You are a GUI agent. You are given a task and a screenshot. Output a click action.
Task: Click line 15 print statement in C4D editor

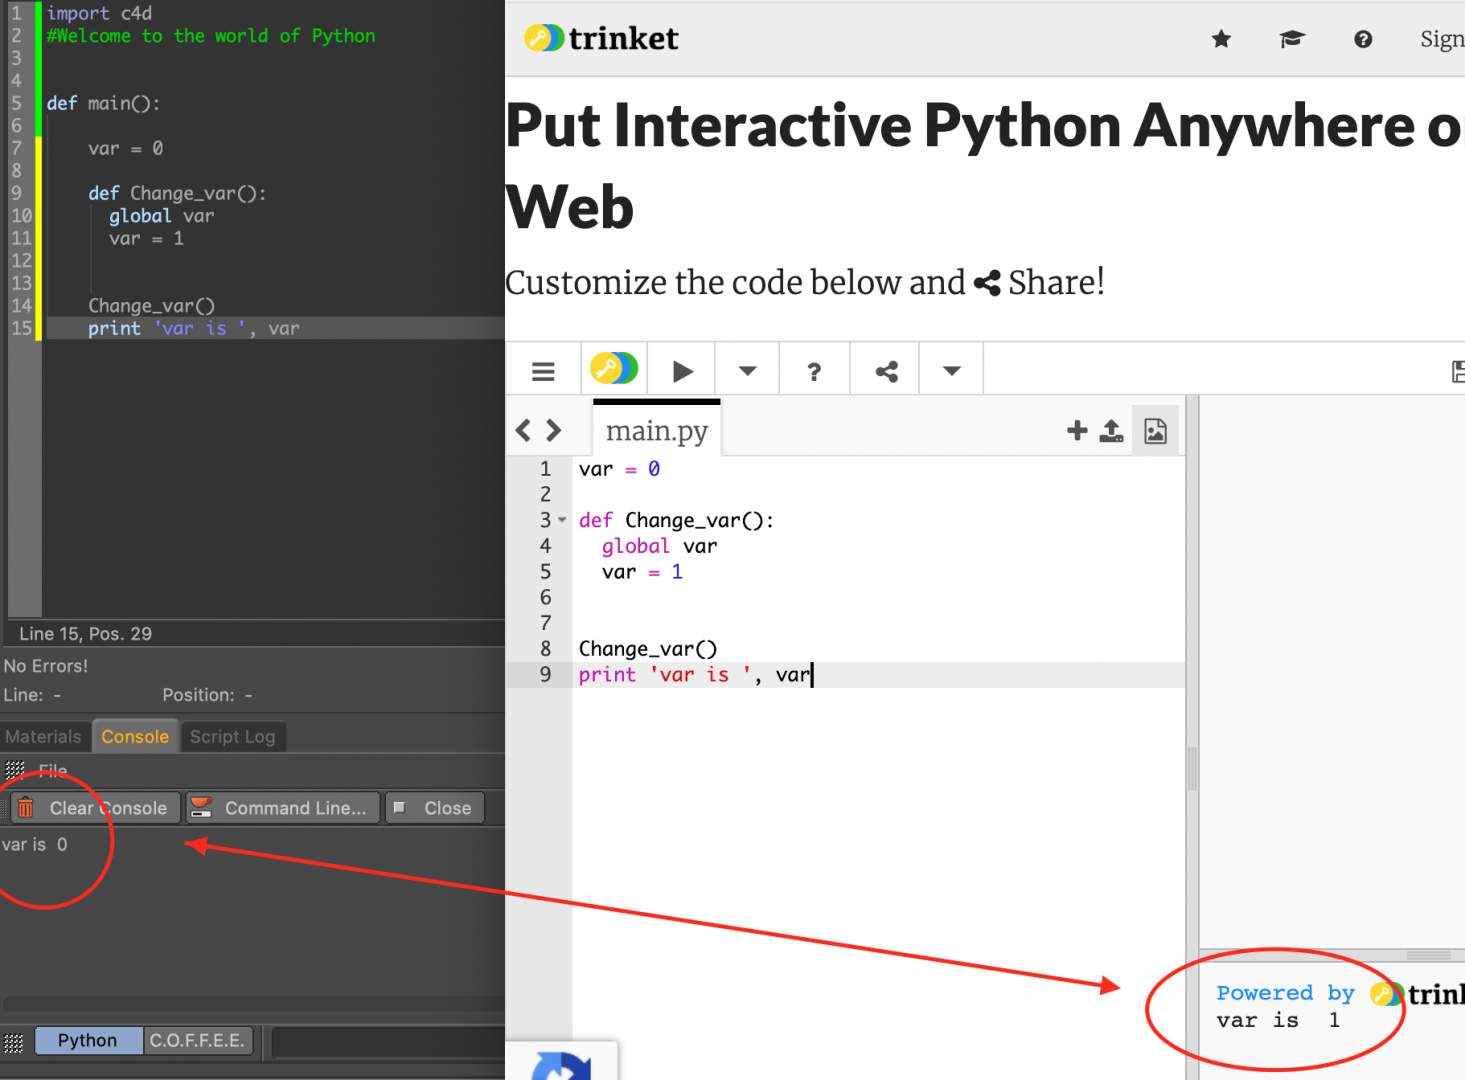193,328
